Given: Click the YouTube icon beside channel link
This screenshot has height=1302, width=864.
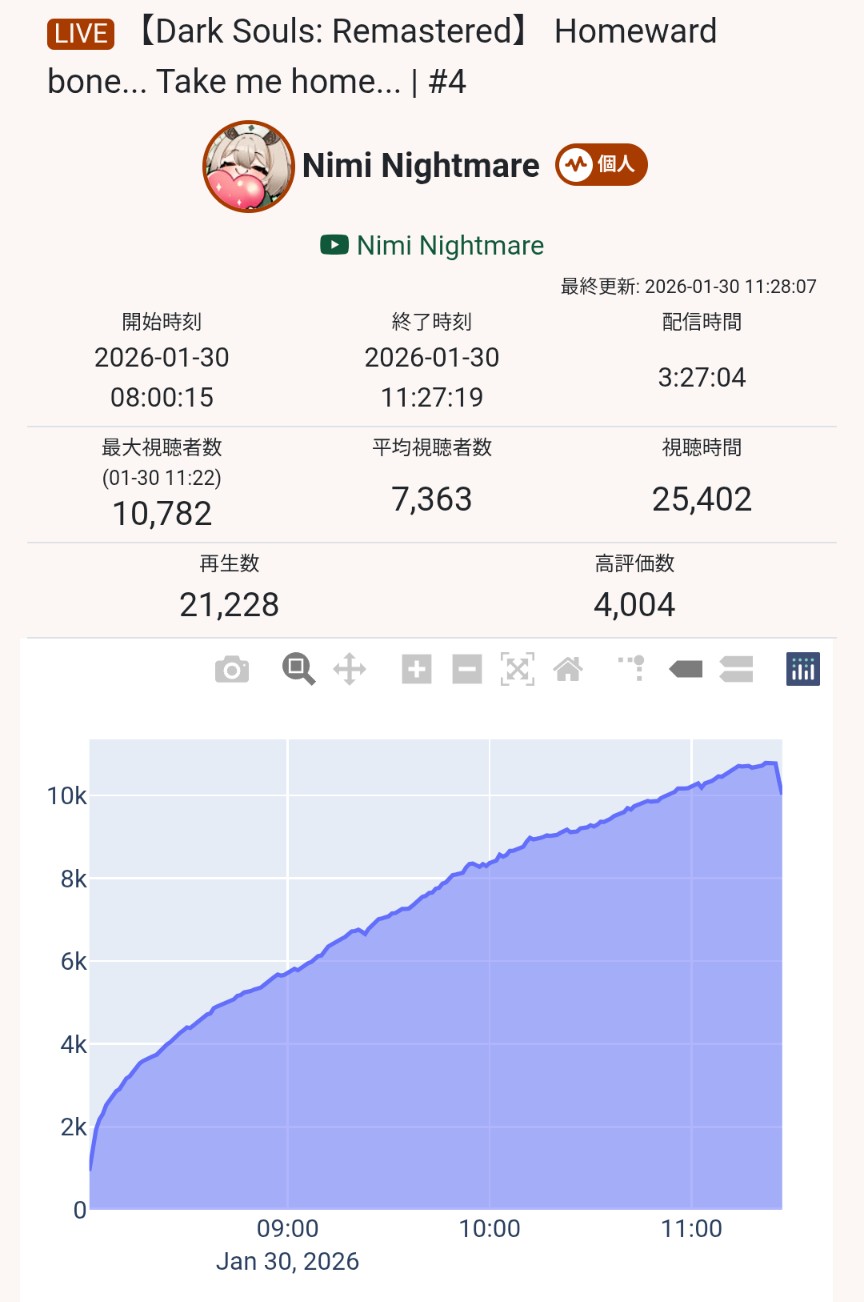Looking at the screenshot, I should click(334, 245).
